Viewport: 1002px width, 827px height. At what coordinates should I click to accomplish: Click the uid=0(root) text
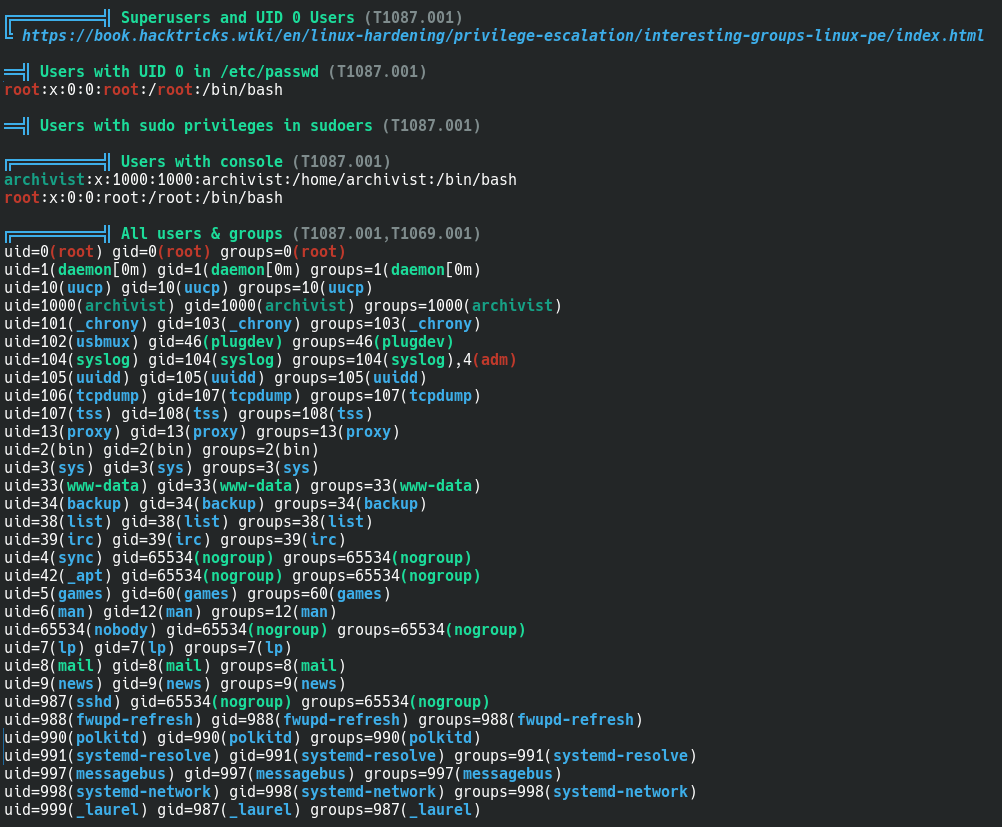[54, 252]
